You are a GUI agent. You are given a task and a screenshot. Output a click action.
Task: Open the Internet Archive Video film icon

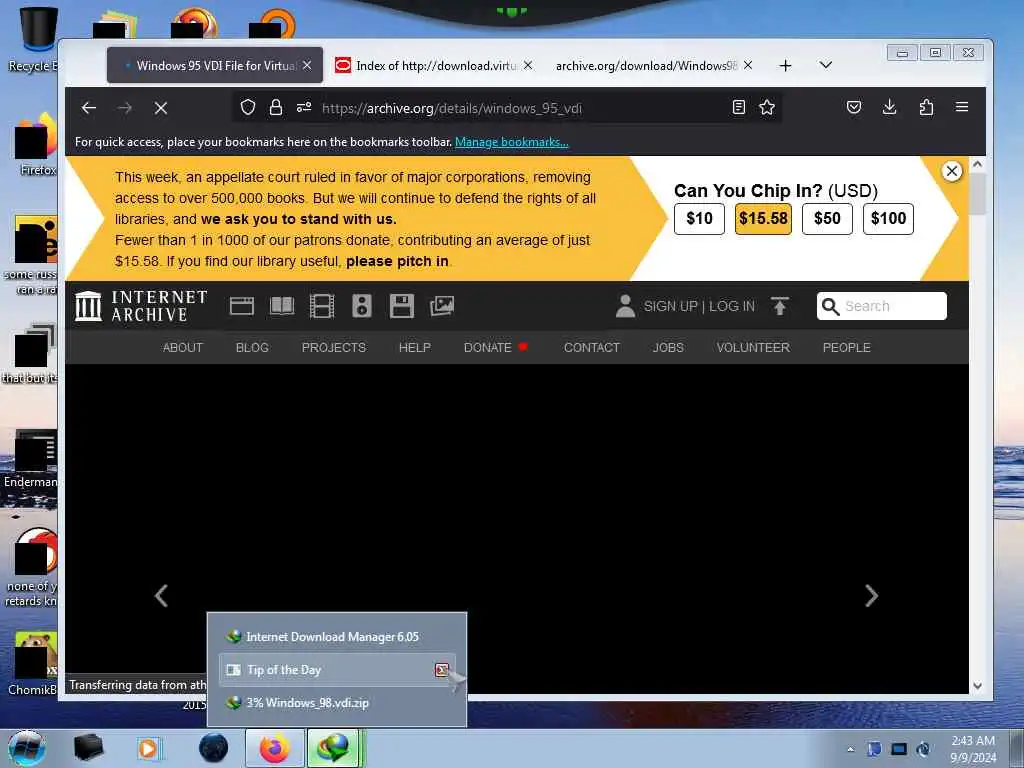322,306
